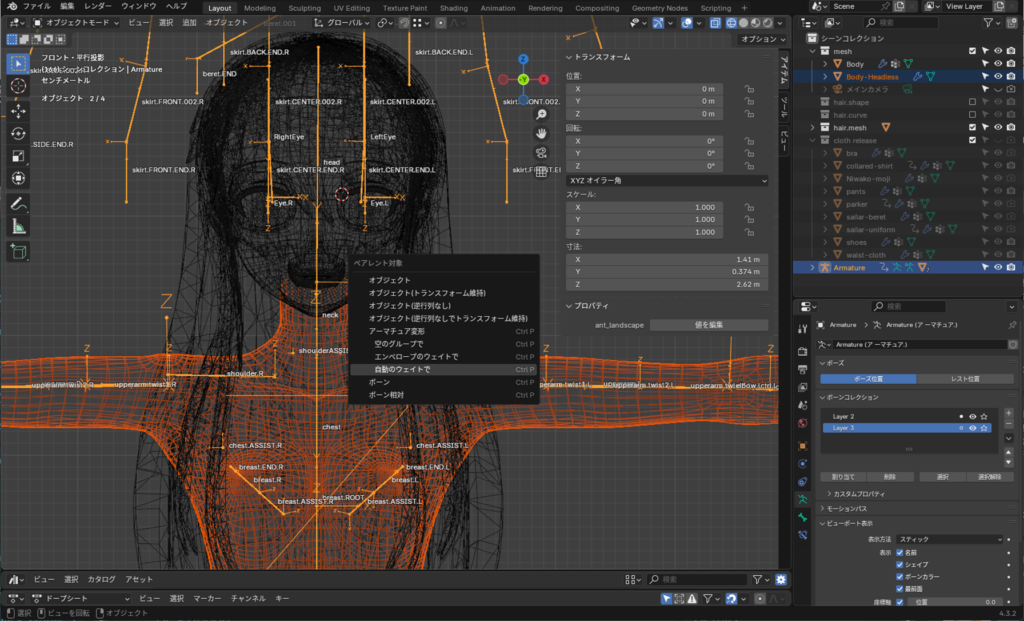
Task: Pick the 3D Cursor tool
Action: 18,86
